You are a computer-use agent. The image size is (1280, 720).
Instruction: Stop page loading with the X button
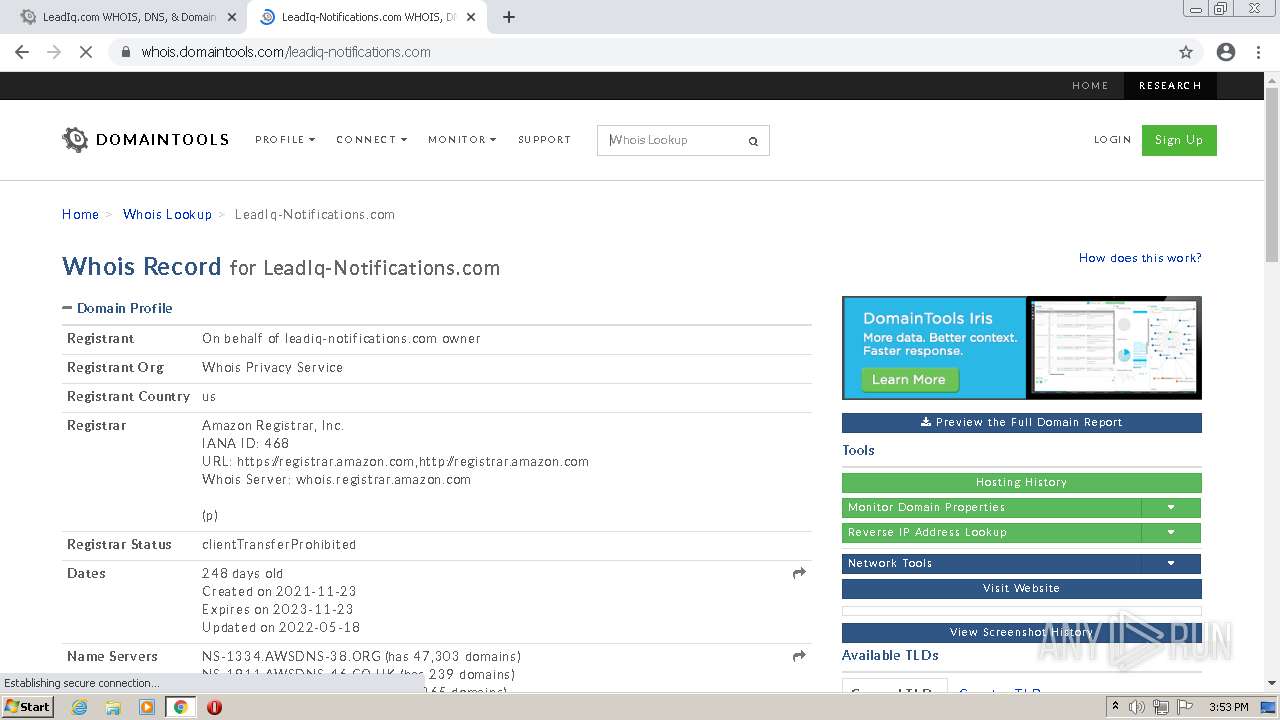[86, 52]
